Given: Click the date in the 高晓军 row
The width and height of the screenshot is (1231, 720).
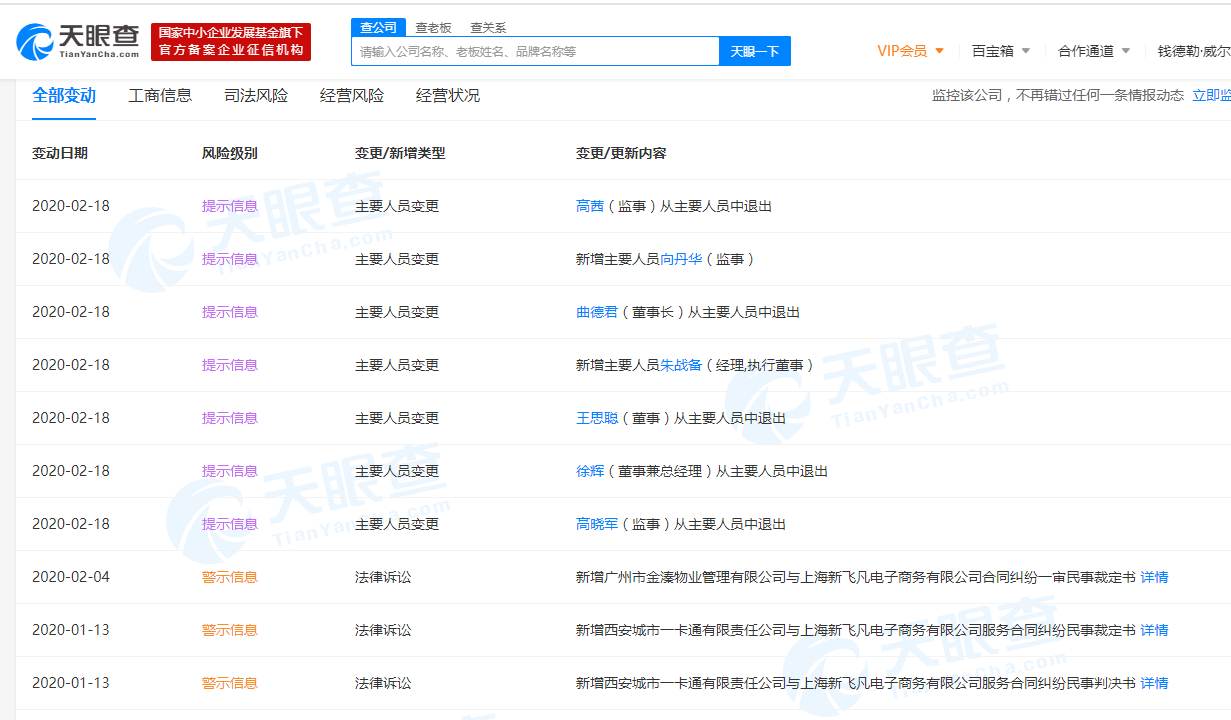Looking at the screenshot, I should (71, 524).
